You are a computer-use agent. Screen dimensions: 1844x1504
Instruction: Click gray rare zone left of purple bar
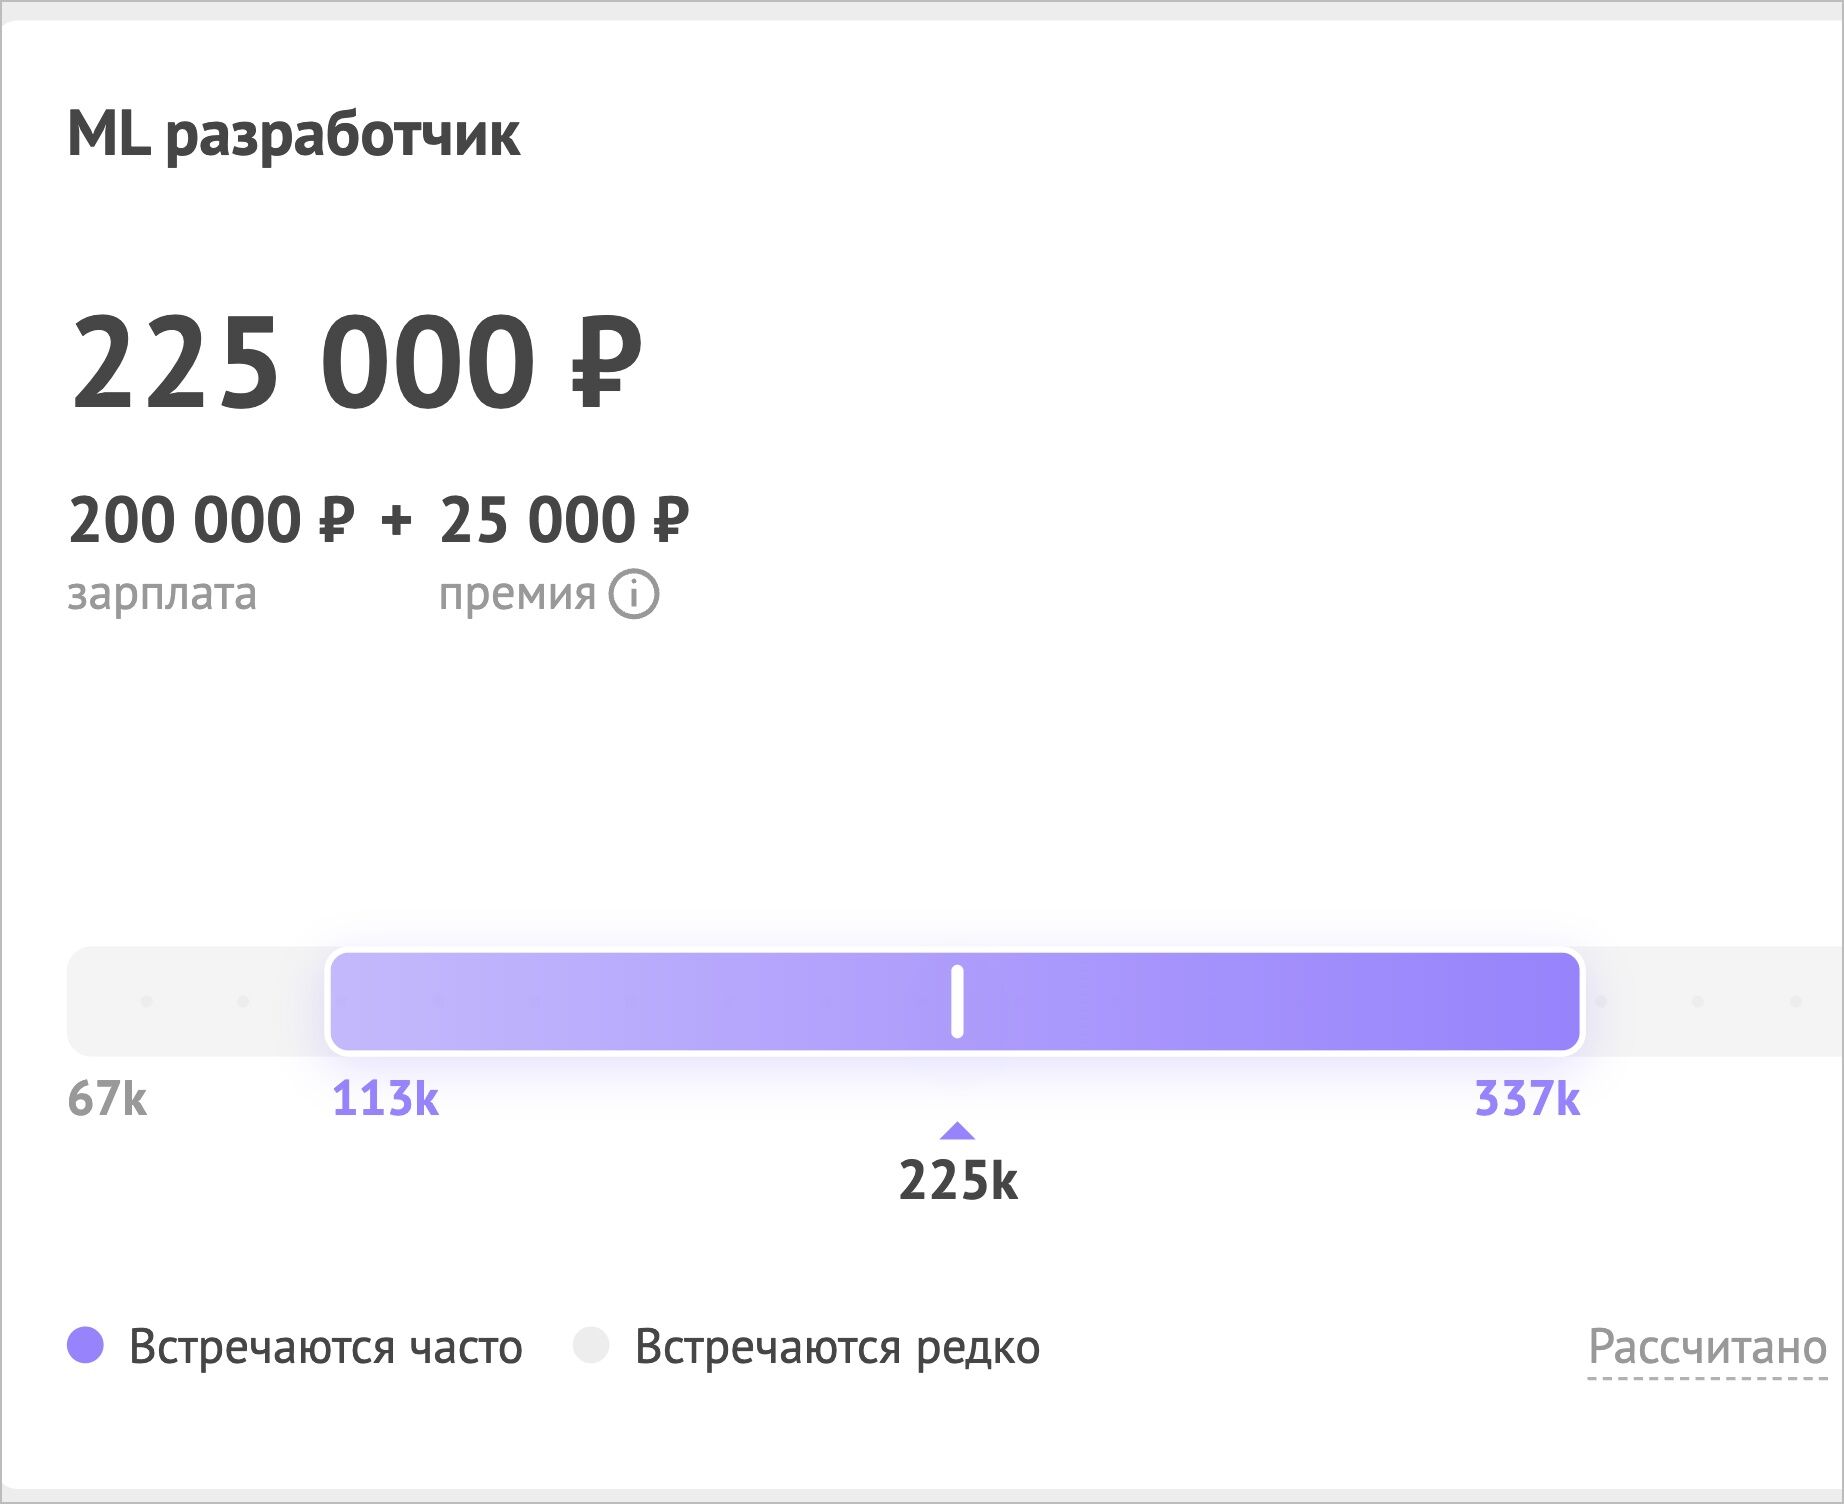pos(197,1001)
